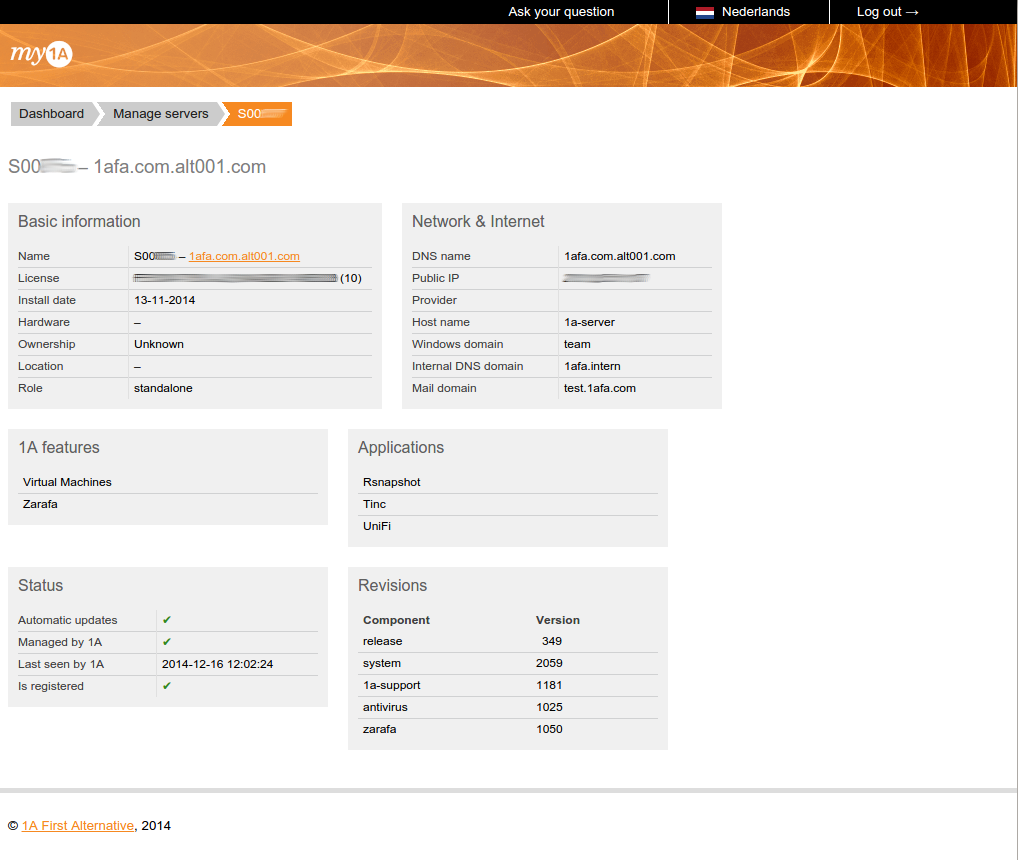Open the 1afa.com.alt001.com server link
This screenshot has height=860, width=1018.
[244, 256]
